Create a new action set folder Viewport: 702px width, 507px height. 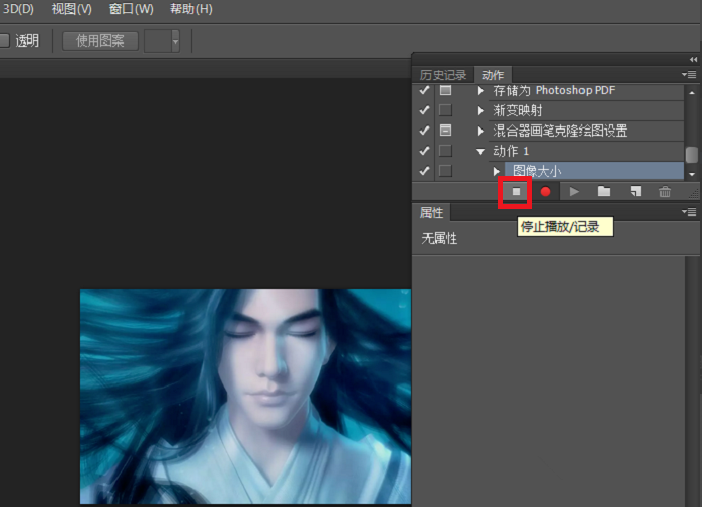(604, 192)
